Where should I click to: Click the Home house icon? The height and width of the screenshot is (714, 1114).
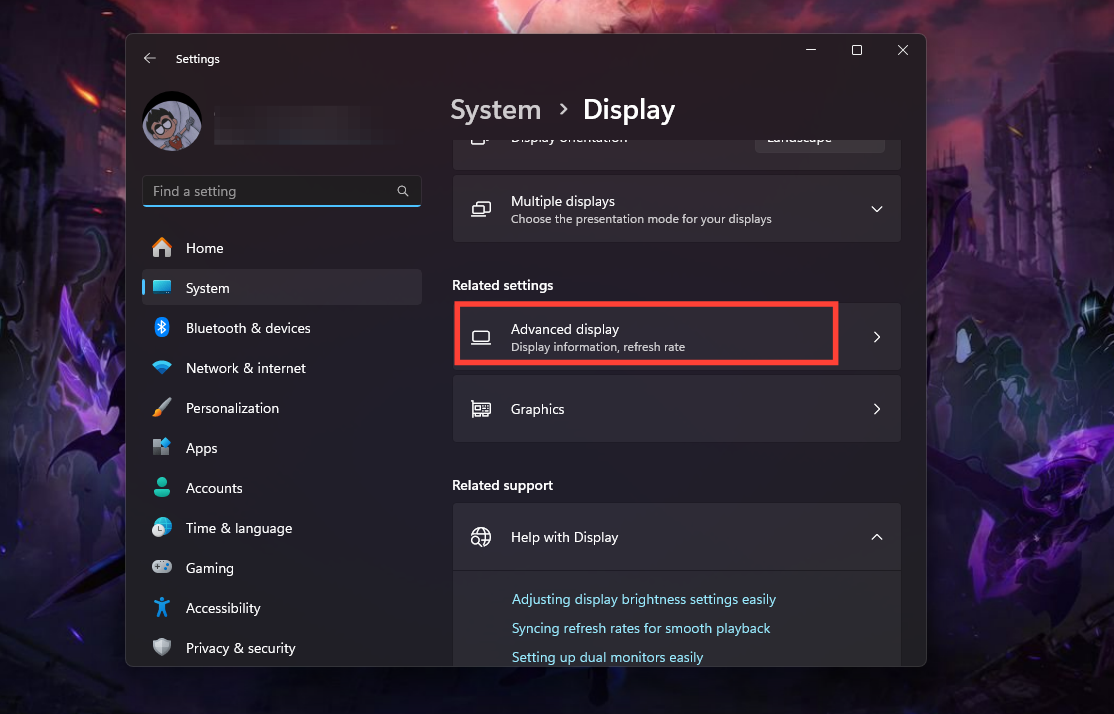pyautogui.click(x=162, y=247)
